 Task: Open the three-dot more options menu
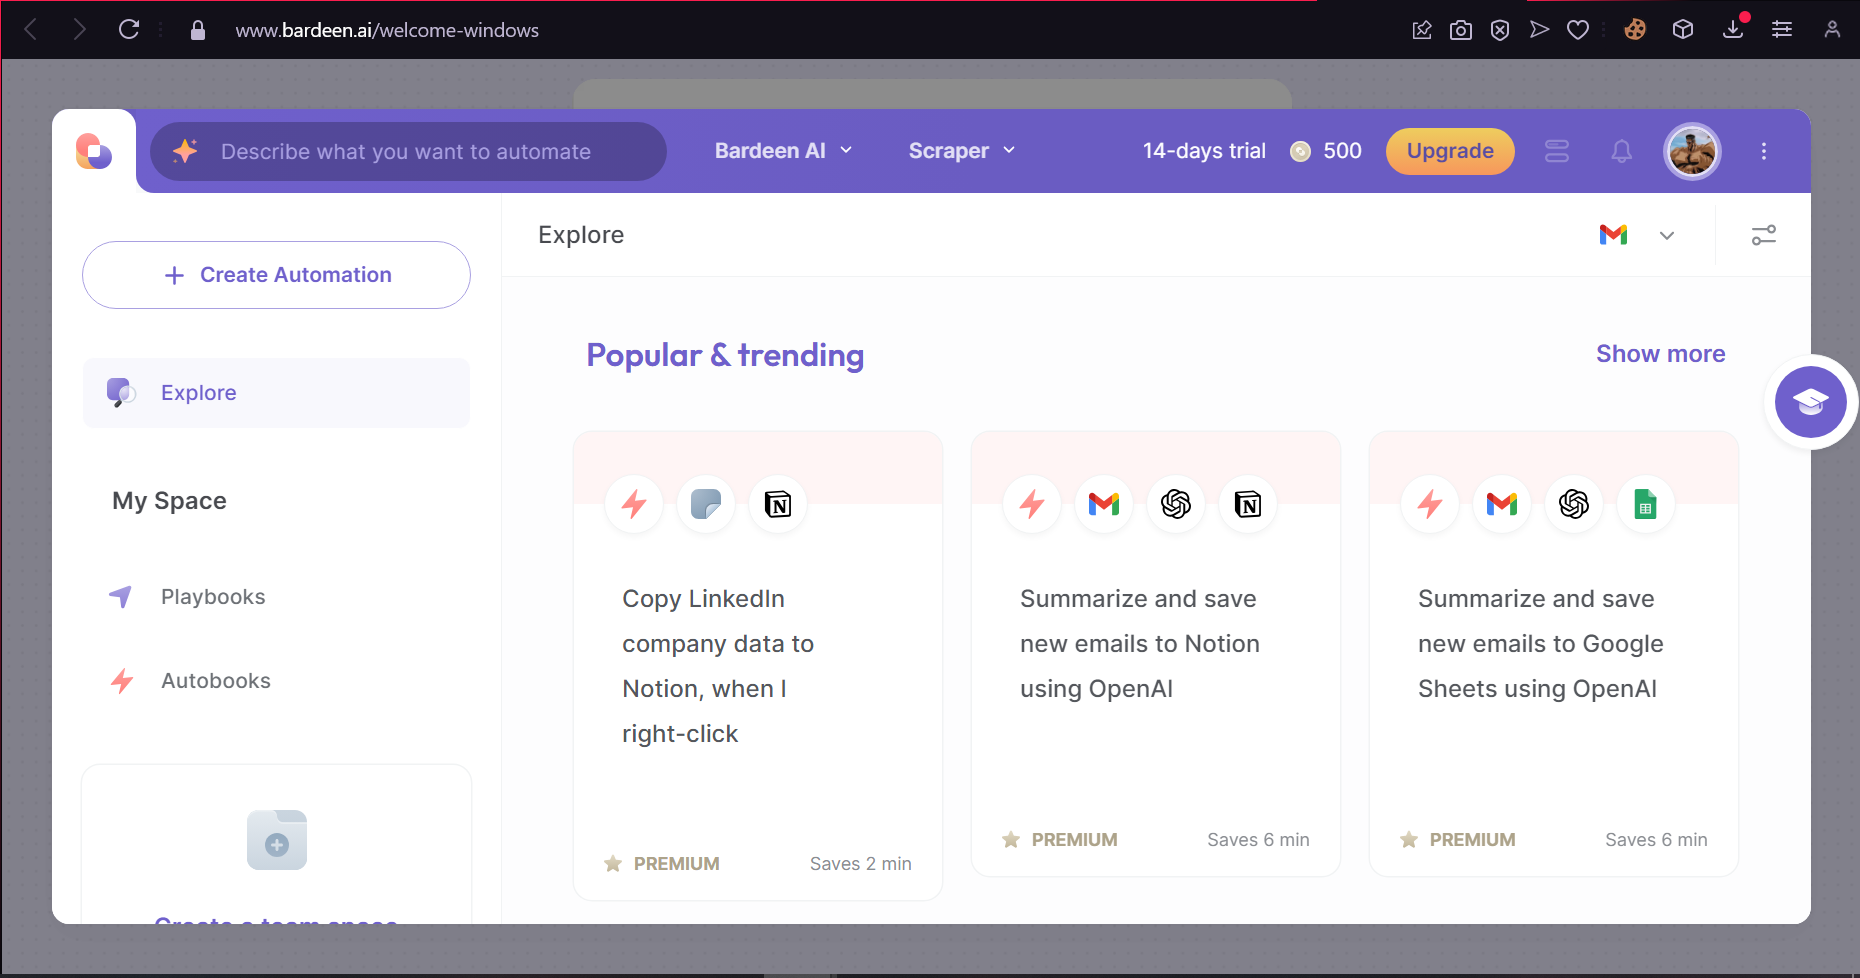[x=1764, y=151]
